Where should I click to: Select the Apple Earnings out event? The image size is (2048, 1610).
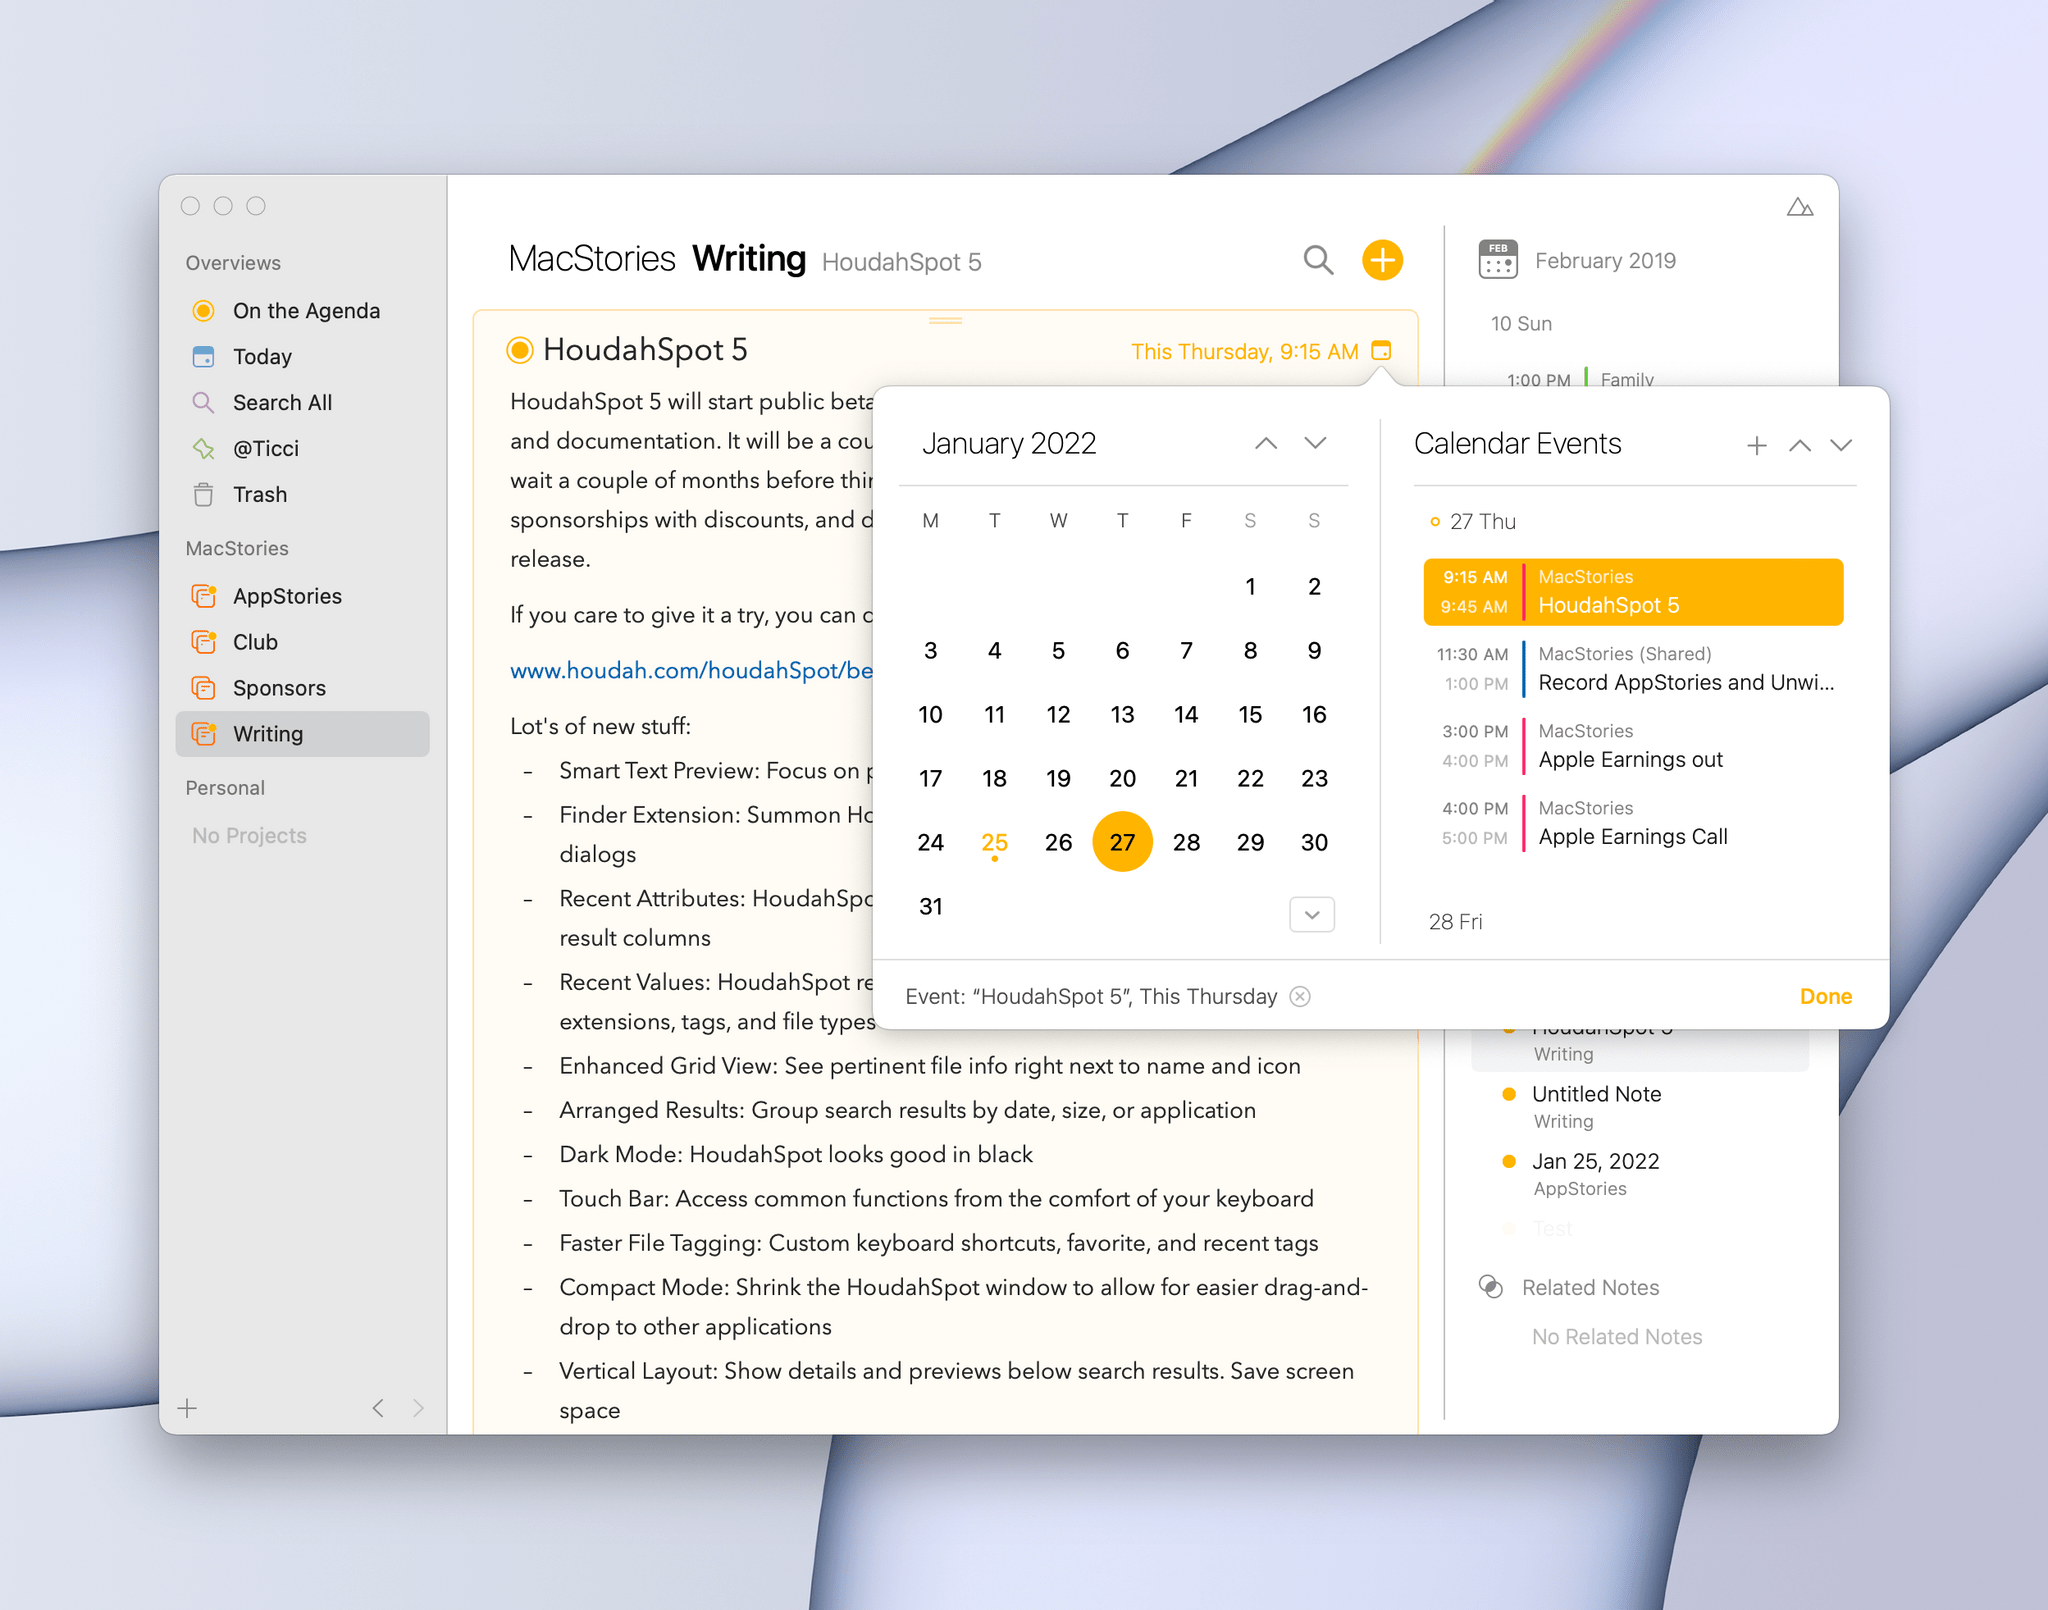(x=1633, y=746)
